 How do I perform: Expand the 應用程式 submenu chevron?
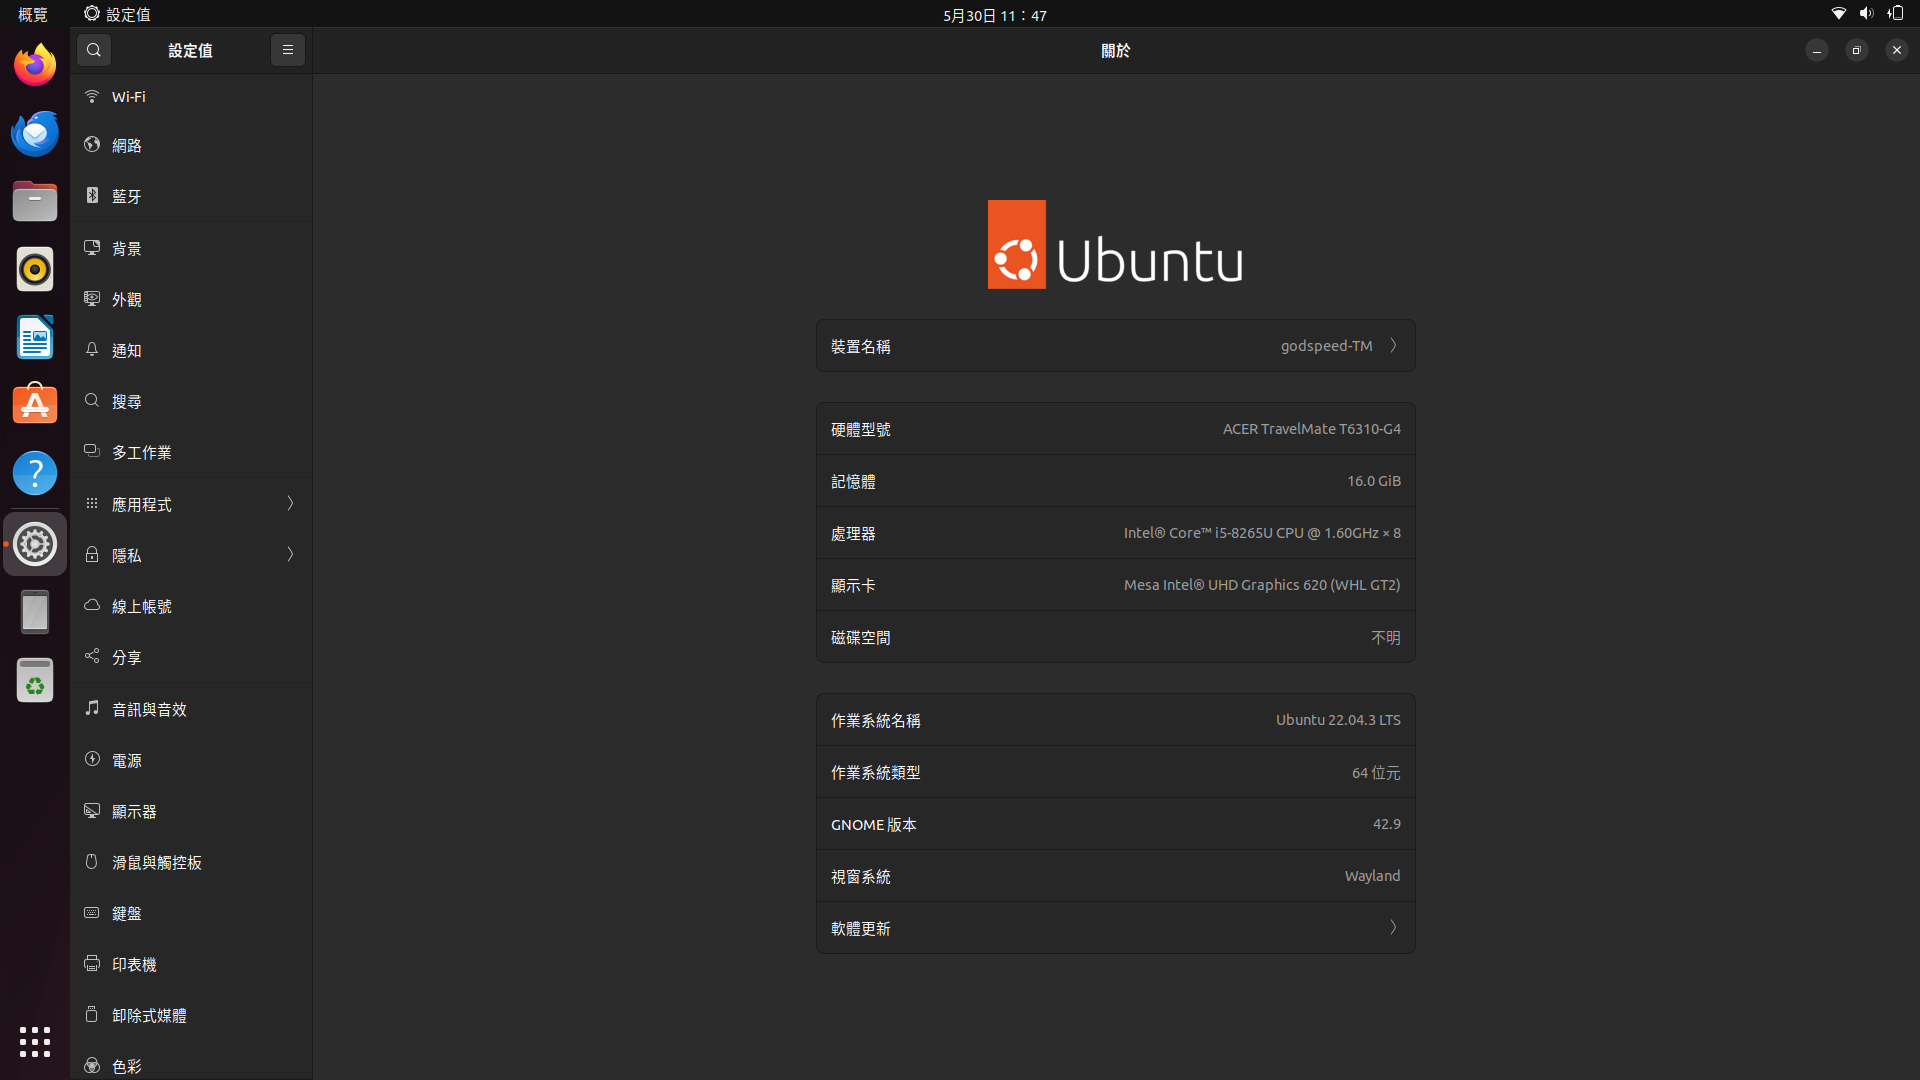291,503
